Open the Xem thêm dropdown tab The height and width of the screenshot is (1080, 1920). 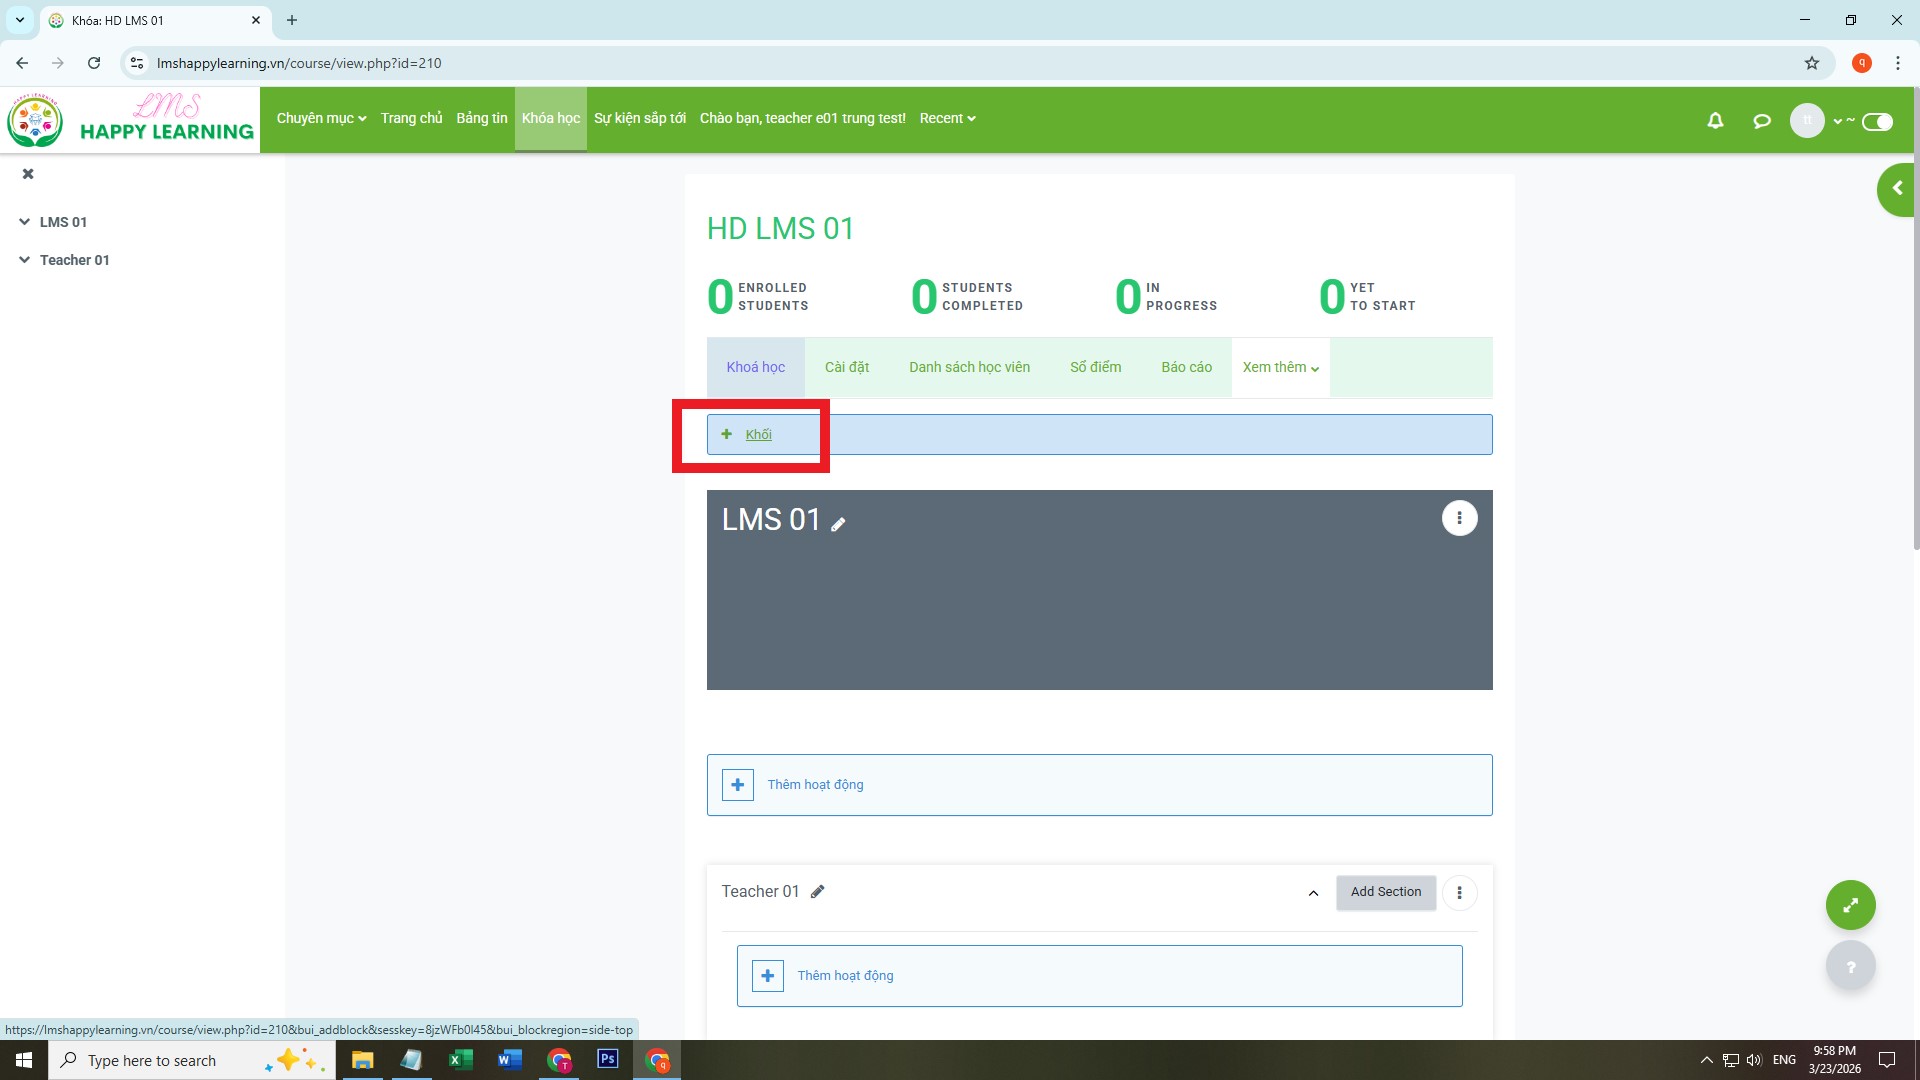point(1280,367)
